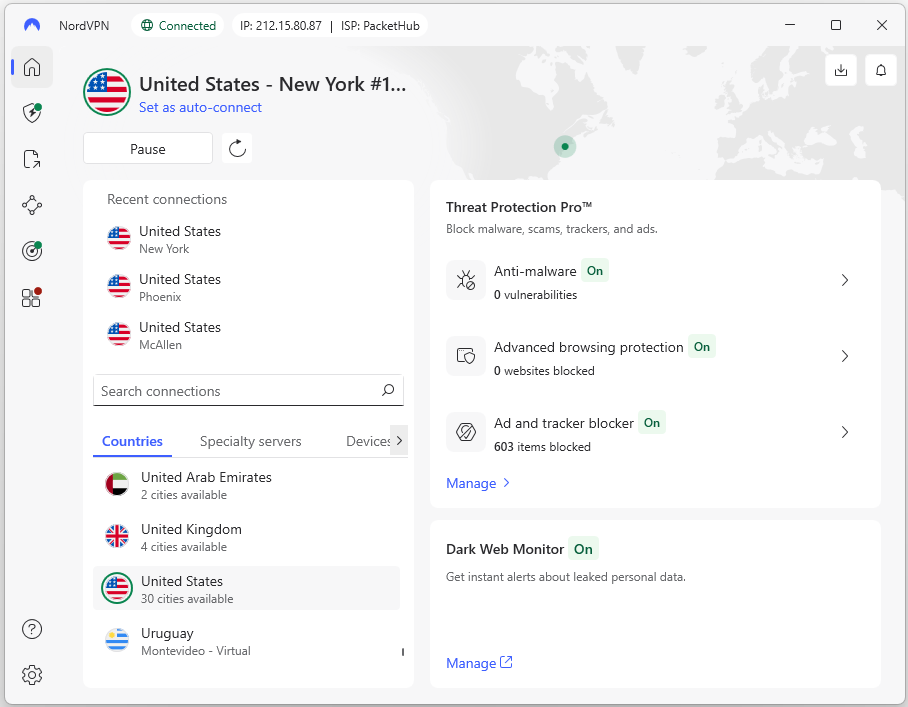Click Manage under Threat Protection Pro
The height and width of the screenshot is (707, 908).
tap(478, 483)
